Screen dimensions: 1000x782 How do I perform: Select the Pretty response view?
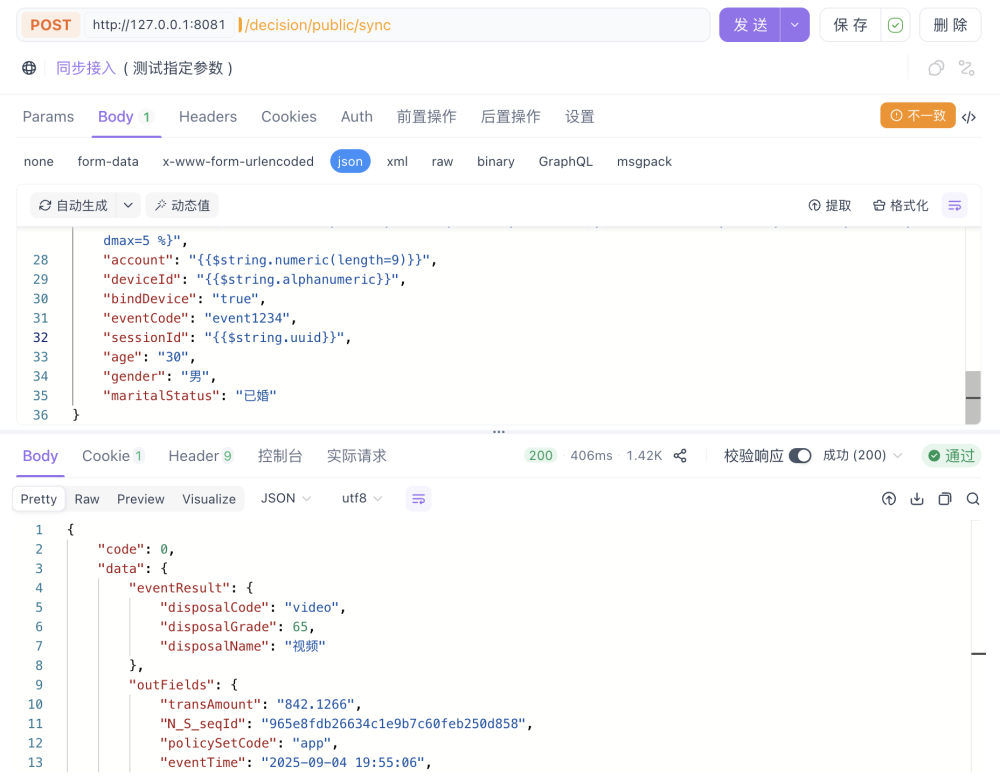click(39, 499)
